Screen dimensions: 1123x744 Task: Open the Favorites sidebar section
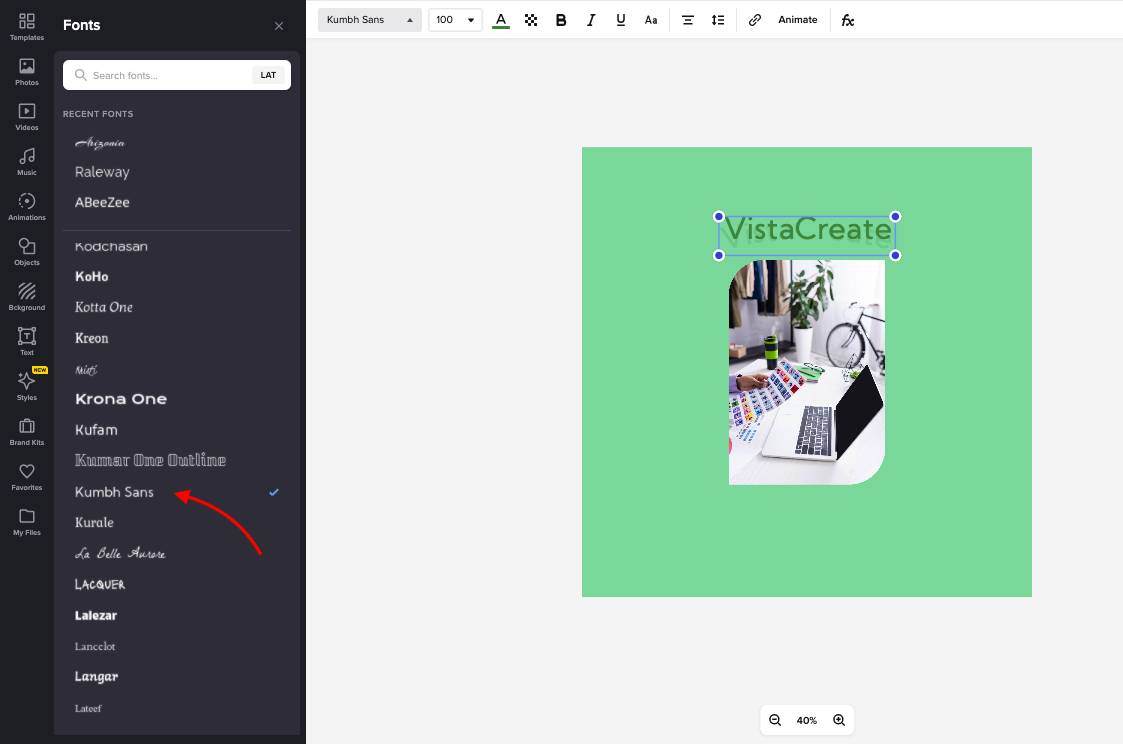[26, 477]
